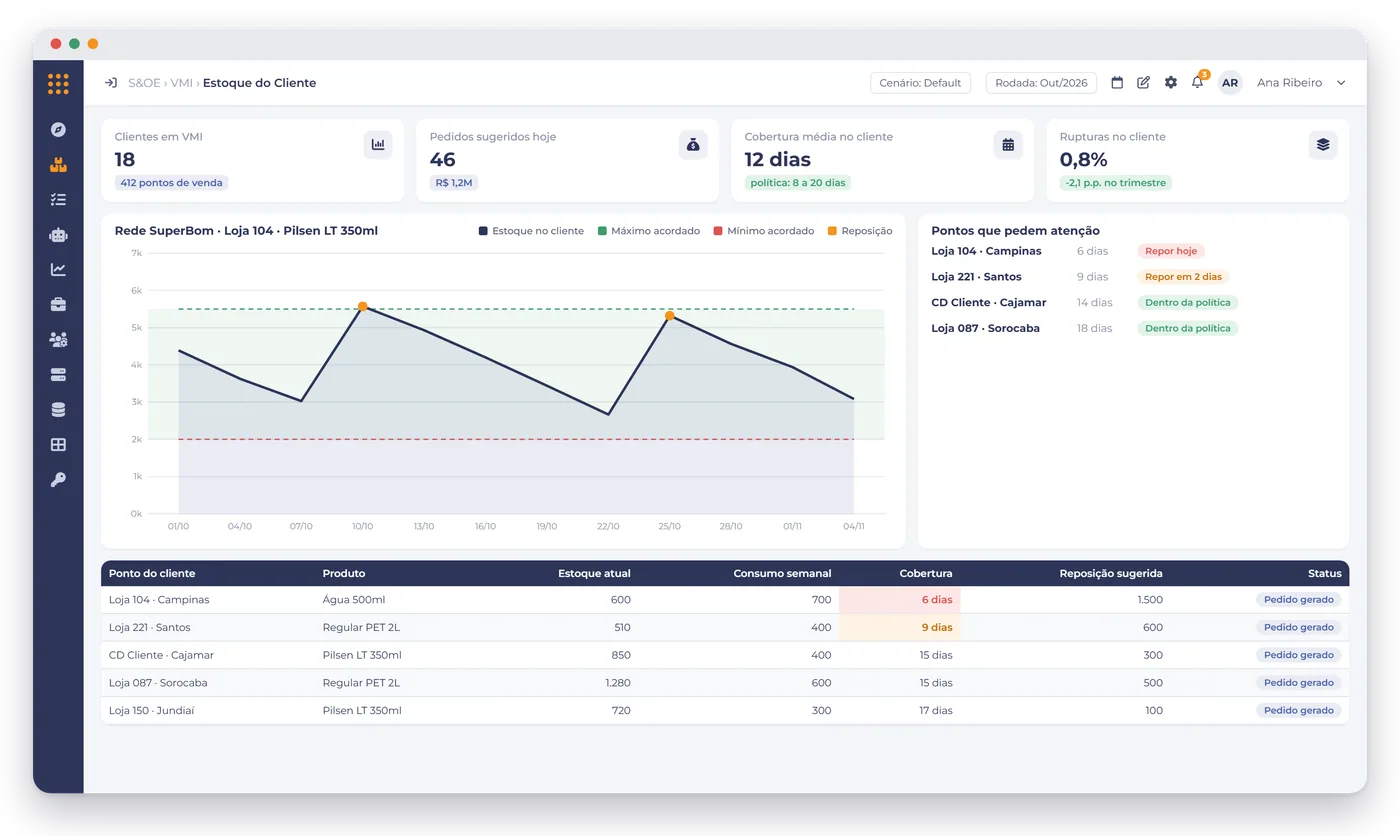Sort by the Cobertura column header
Screen dimensions: 1400x836
926,573
